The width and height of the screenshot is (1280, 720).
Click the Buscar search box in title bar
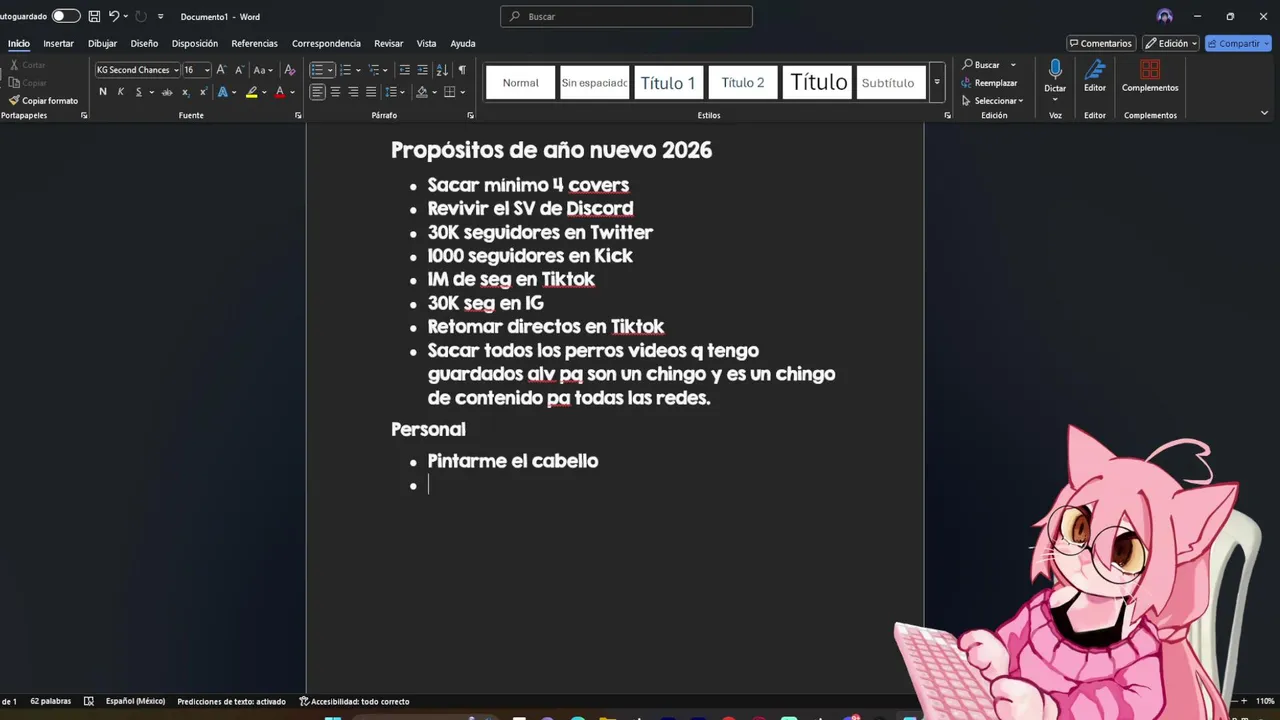click(x=626, y=16)
